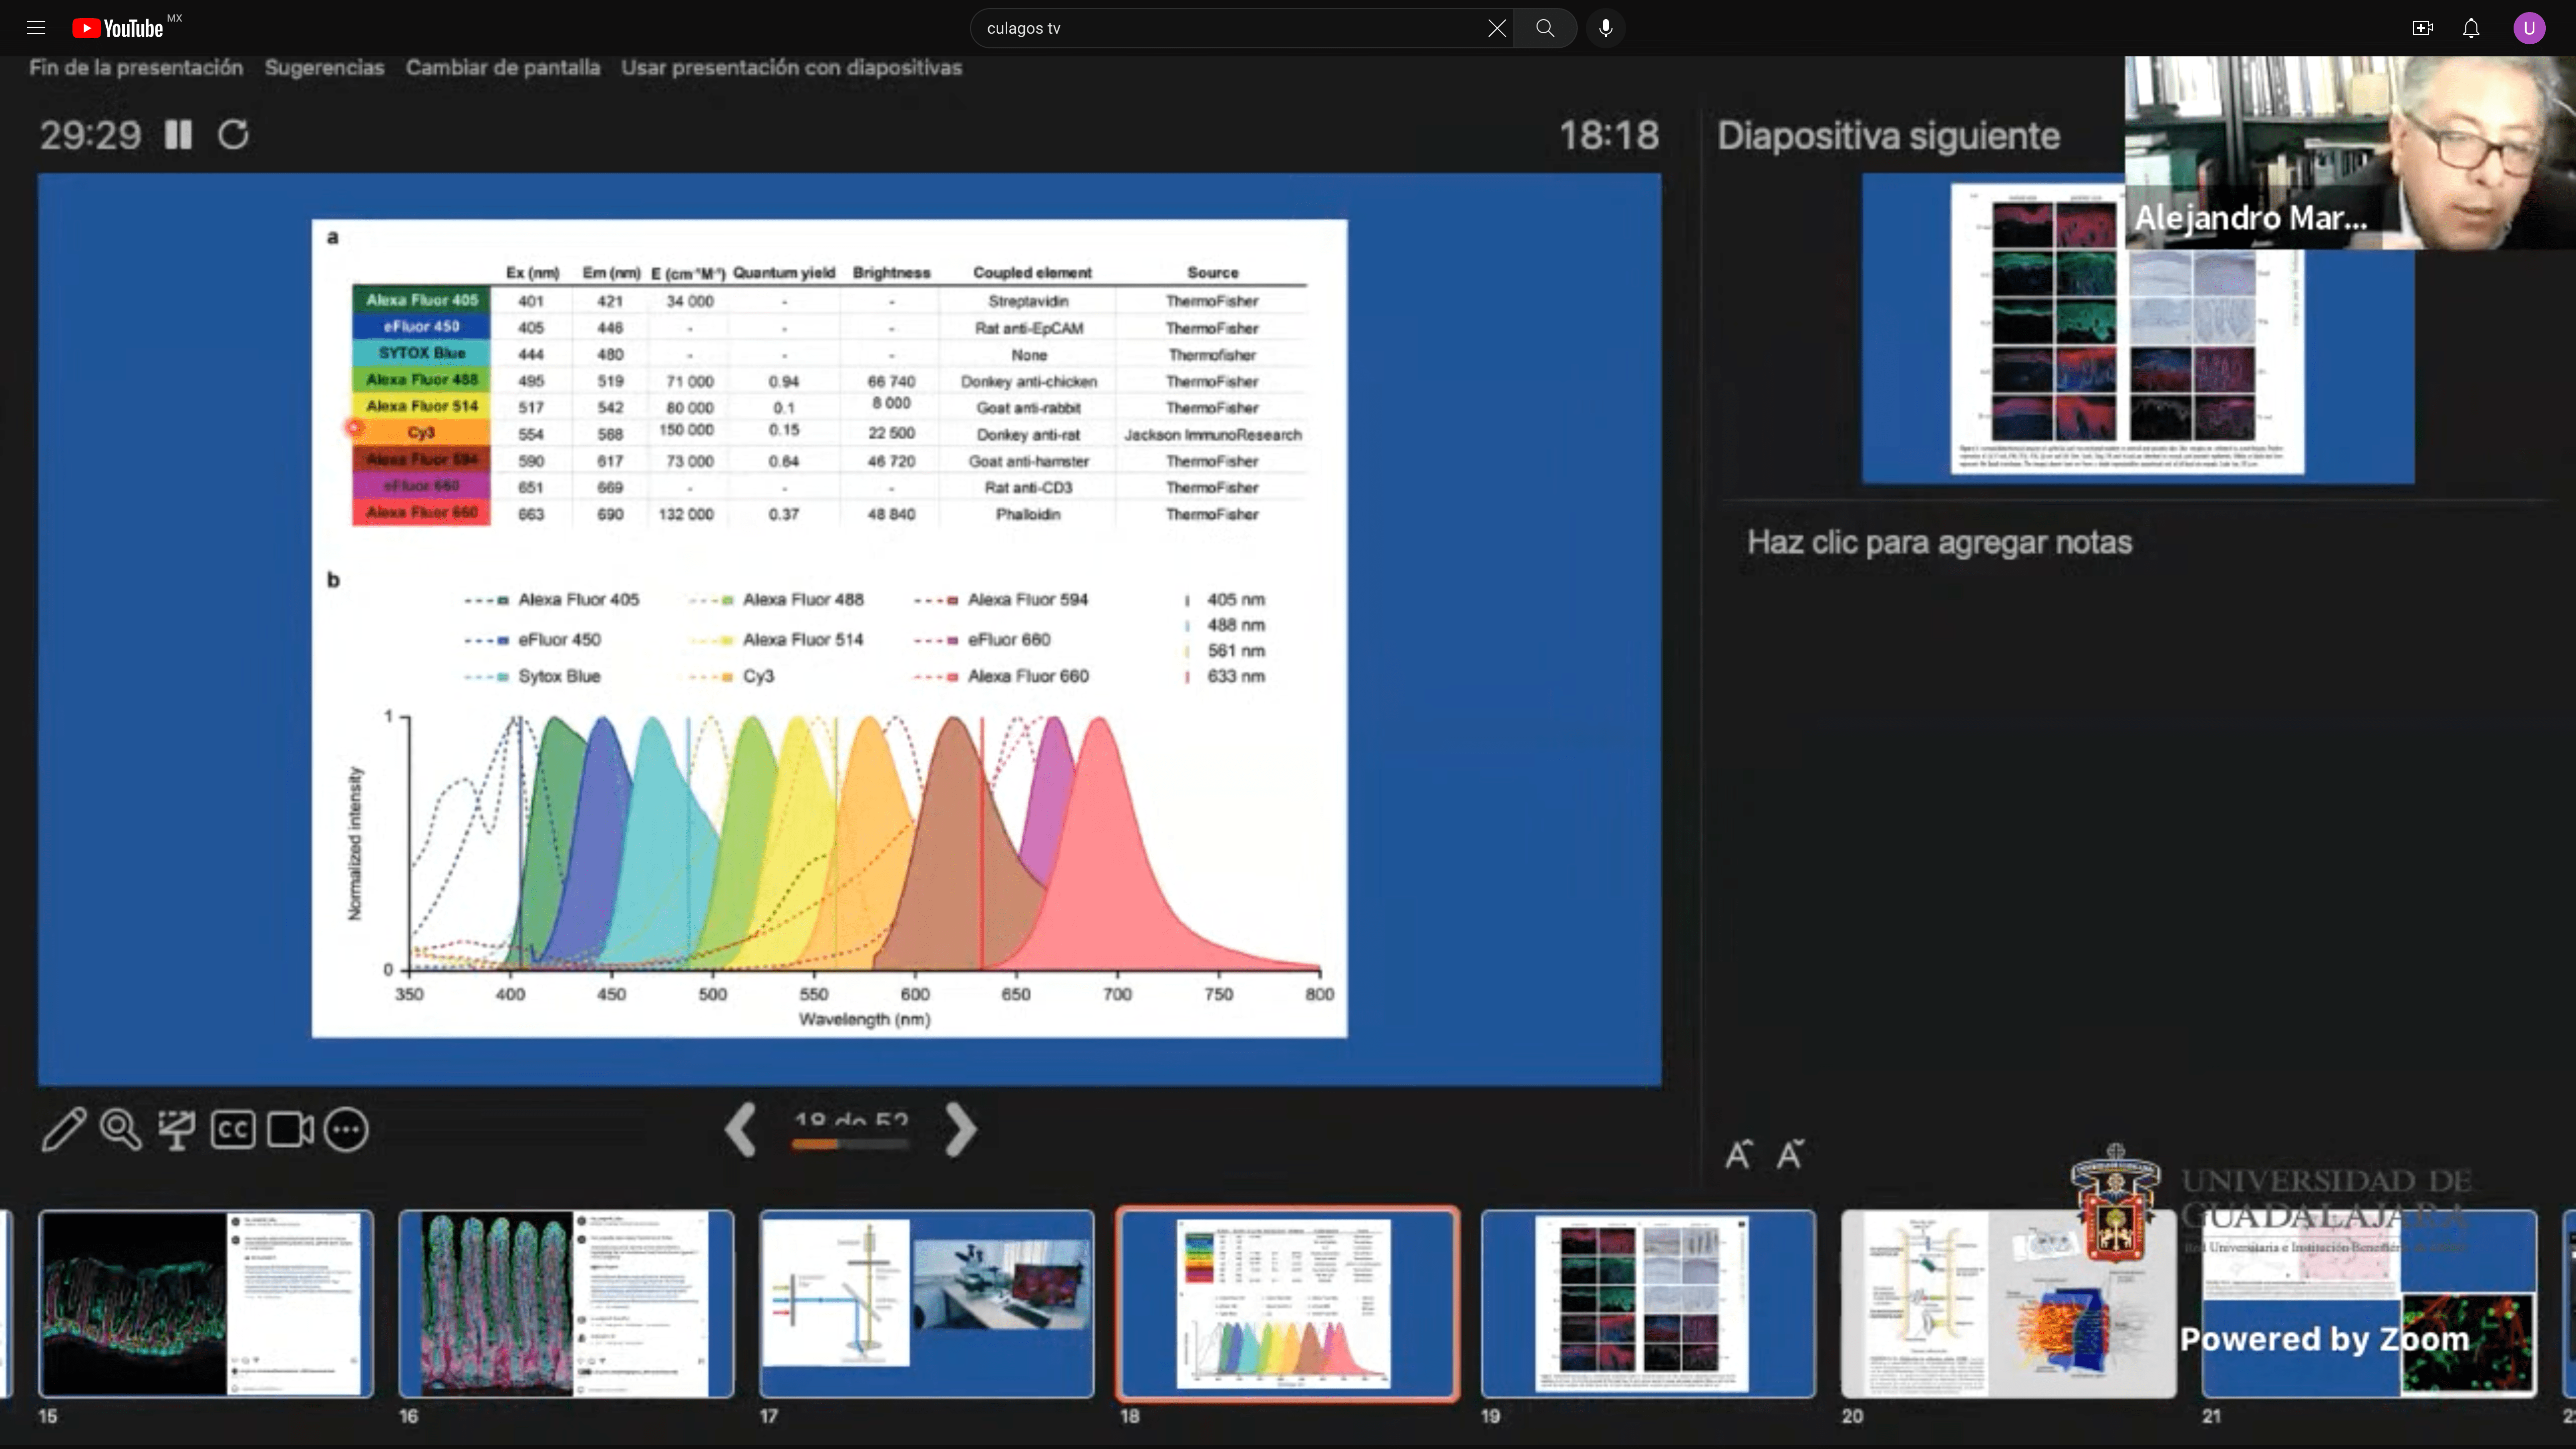Viewport: 2576px width, 1449px height.
Task: Go to the previous slide arrow
Action: coord(741,1130)
